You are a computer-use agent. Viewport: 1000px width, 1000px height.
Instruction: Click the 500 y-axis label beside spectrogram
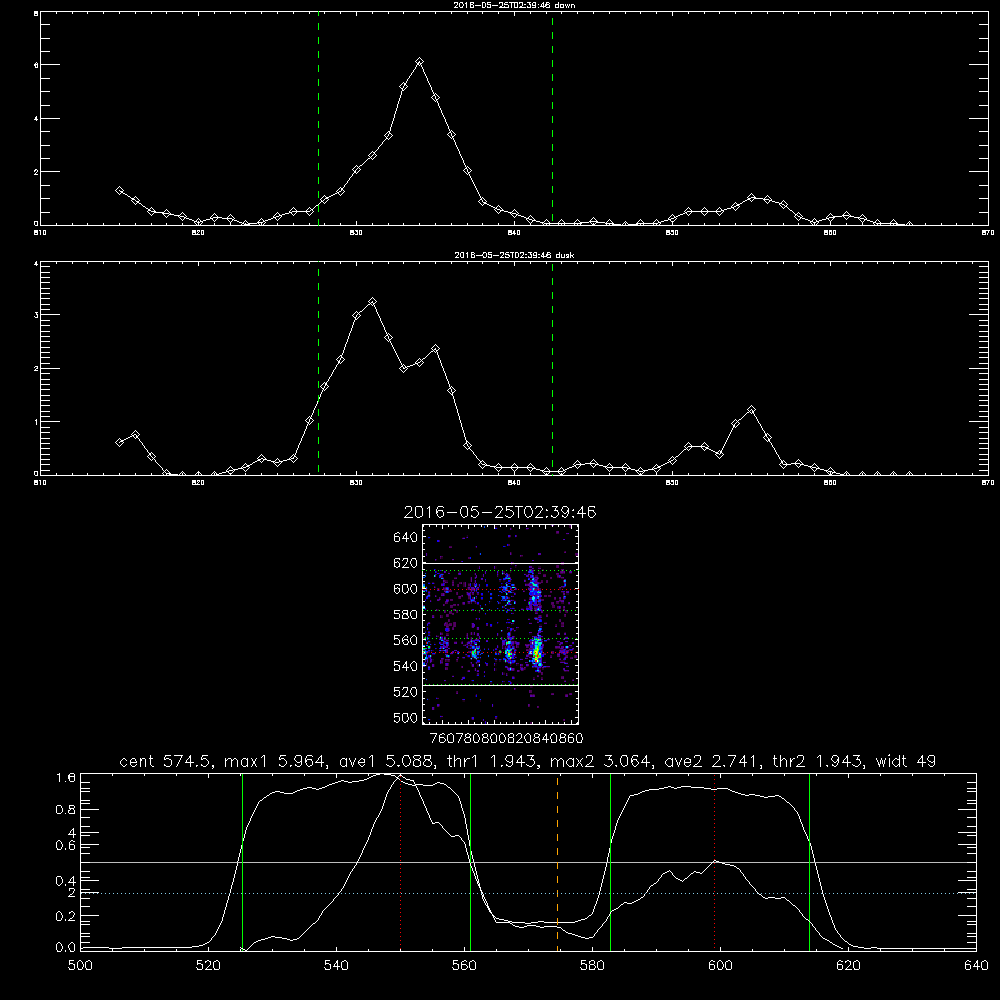point(406,717)
